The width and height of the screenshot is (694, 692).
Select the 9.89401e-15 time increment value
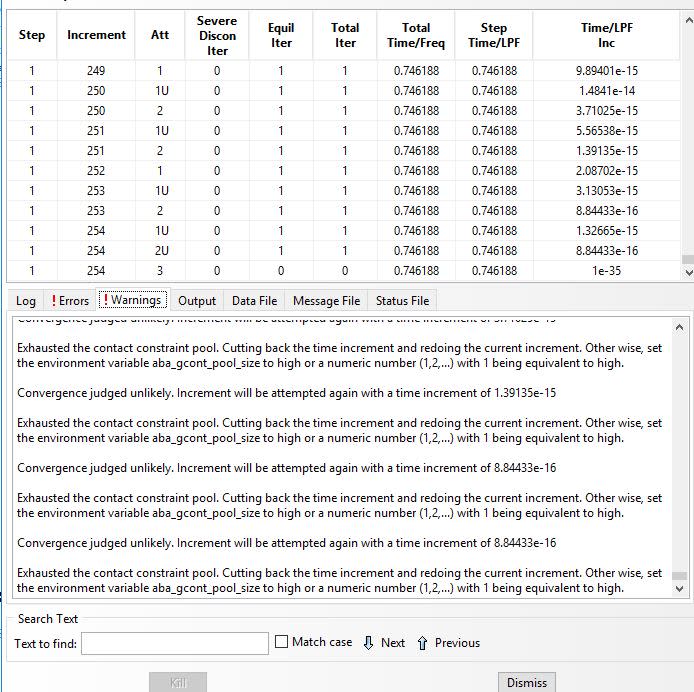[606, 71]
